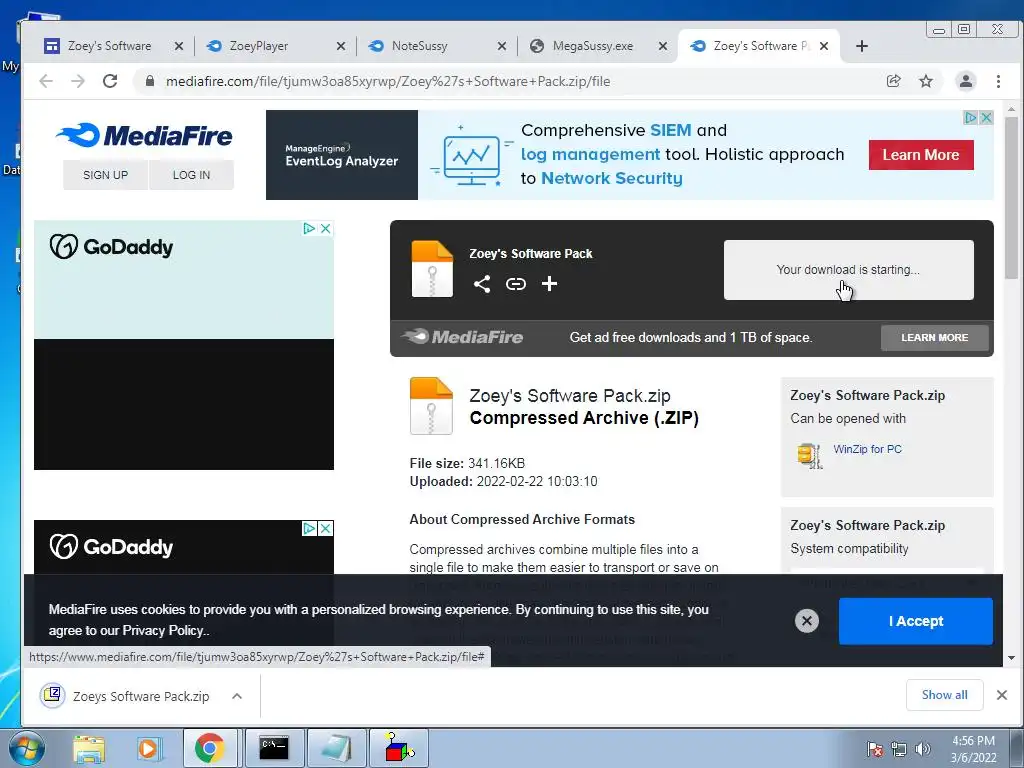Close the lower GoDaddy ad
This screenshot has width=1024, height=768.
click(325, 528)
